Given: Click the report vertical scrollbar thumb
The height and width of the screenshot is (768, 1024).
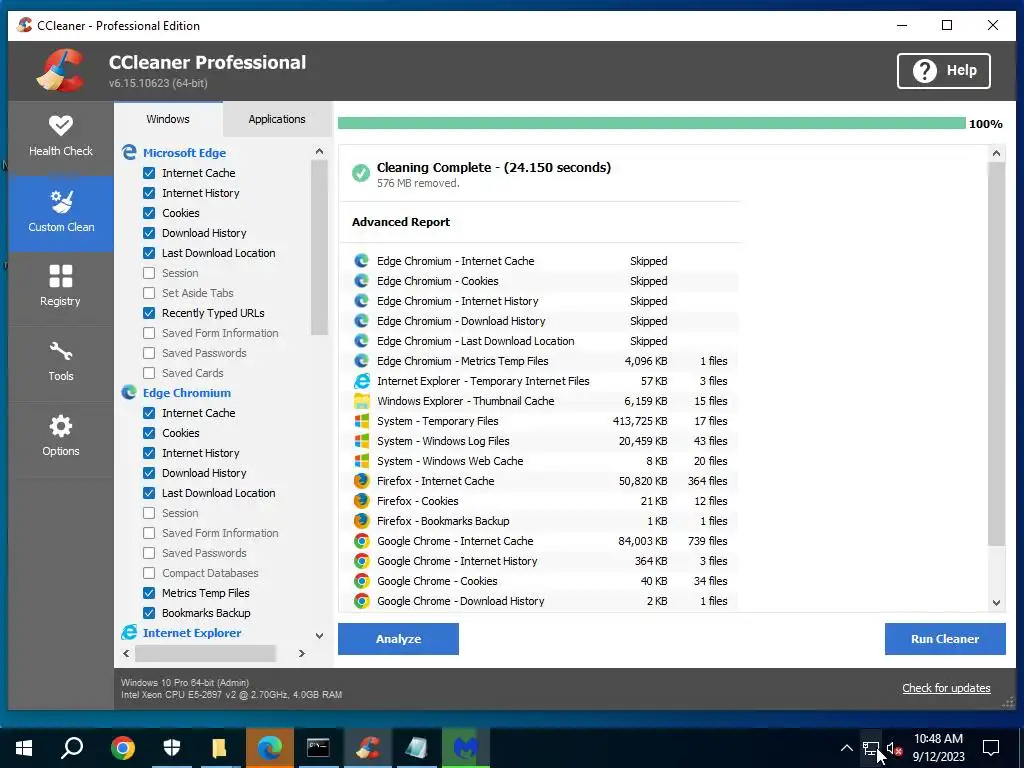Looking at the screenshot, I should (x=996, y=354).
